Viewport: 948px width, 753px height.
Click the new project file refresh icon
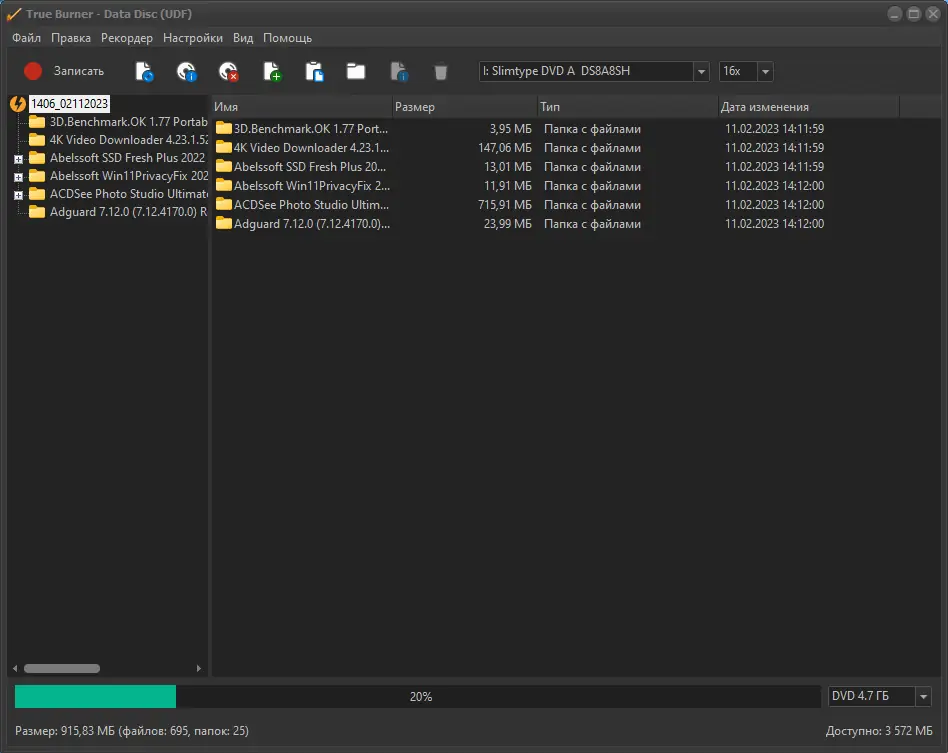point(144,71)
